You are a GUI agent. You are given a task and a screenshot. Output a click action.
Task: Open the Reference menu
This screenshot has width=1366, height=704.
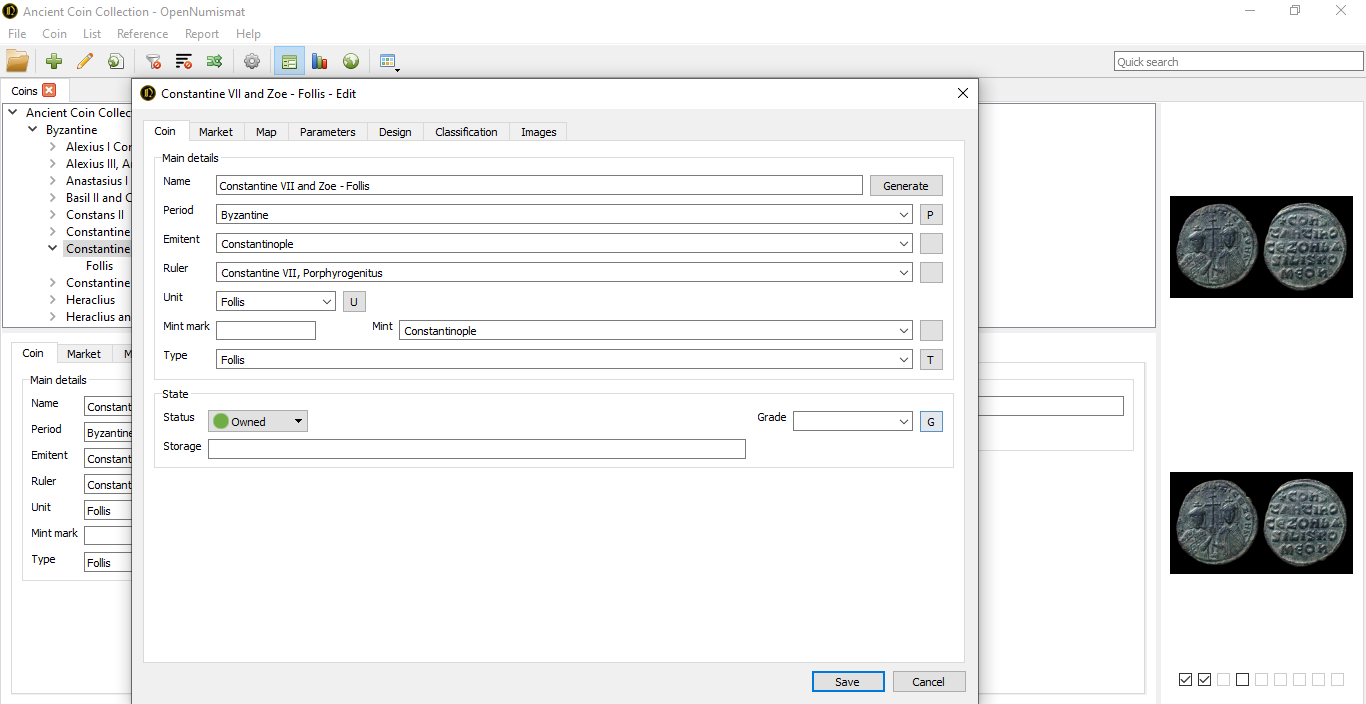coord(143,34)
